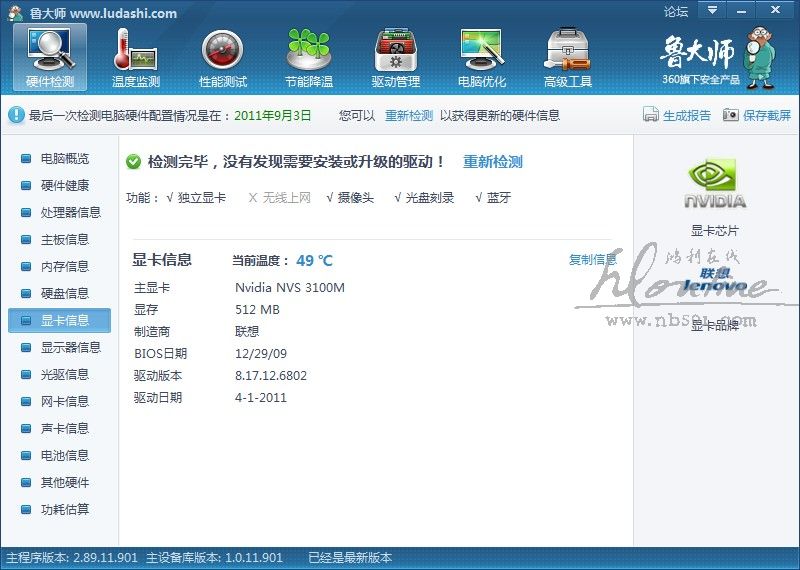Viewport: 800px width, 570px height.
Task: Click the blue info exclamation icon
Action: coord(16,115)
